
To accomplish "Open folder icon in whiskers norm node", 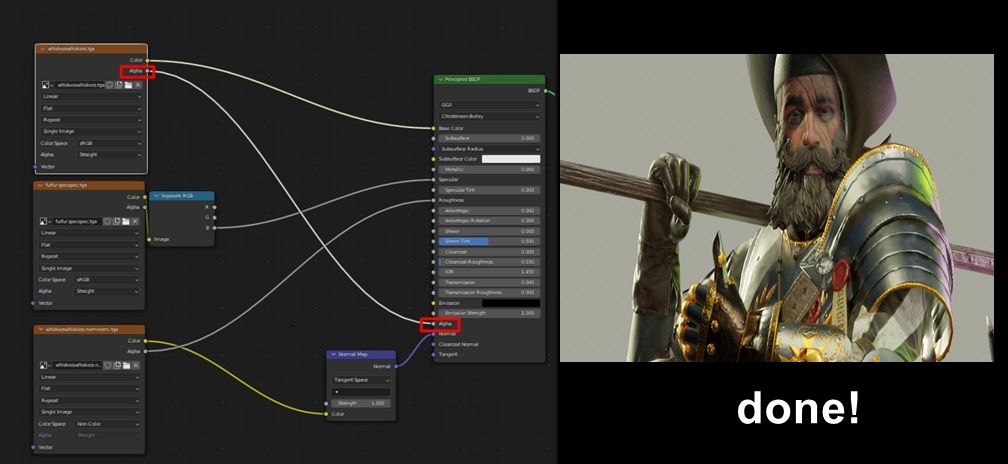I will click(126, 365).
